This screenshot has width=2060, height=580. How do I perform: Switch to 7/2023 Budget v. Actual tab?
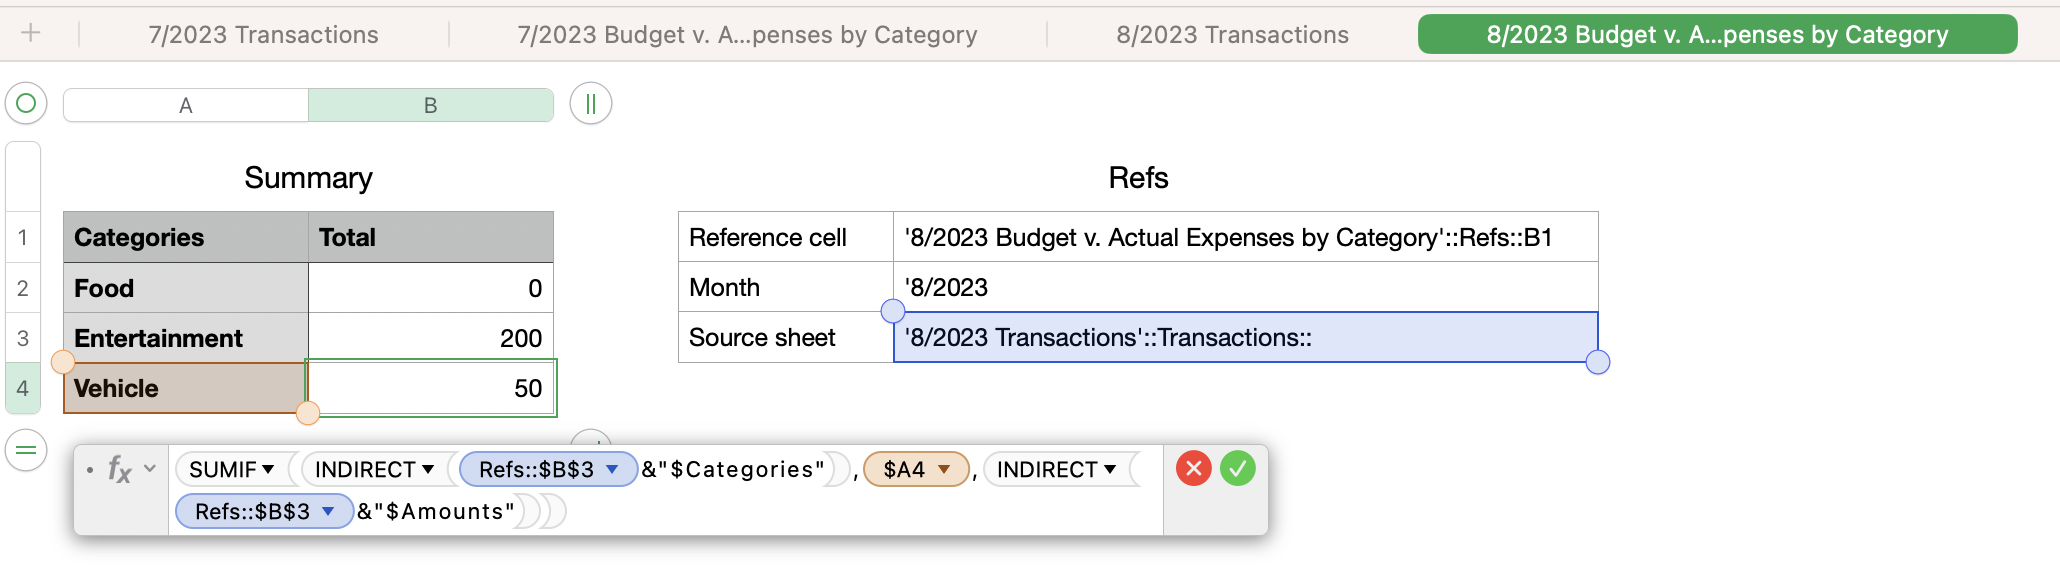pos(747,35)
